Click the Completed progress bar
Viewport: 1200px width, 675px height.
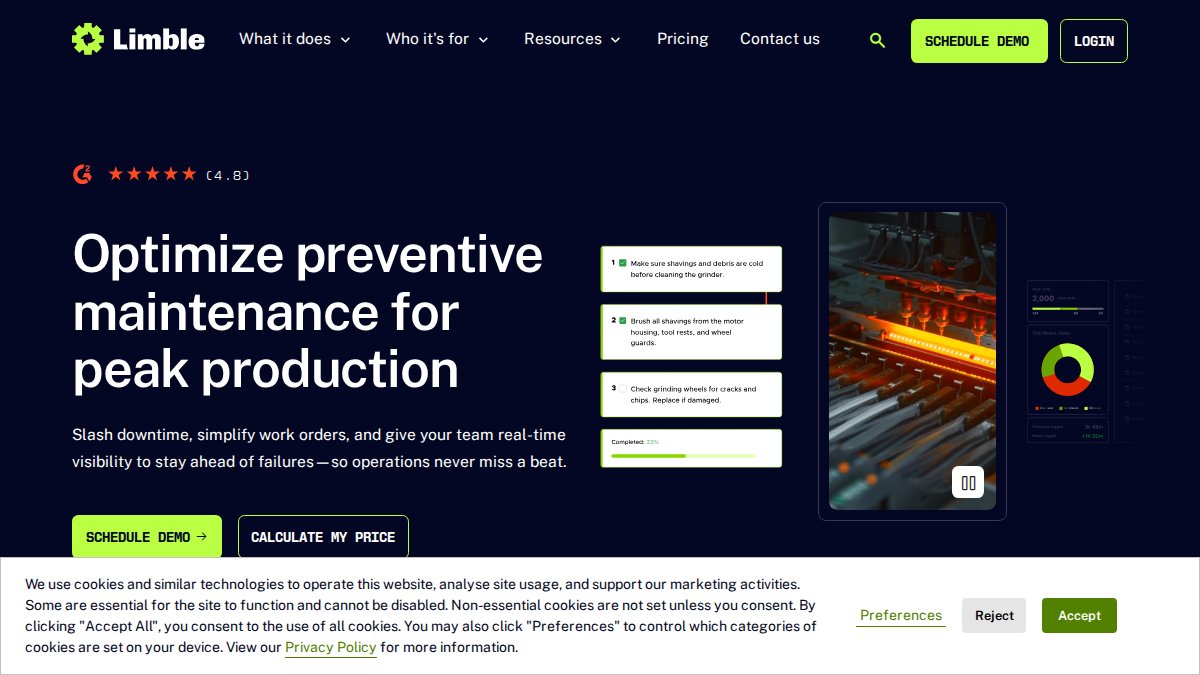(683, 456)
